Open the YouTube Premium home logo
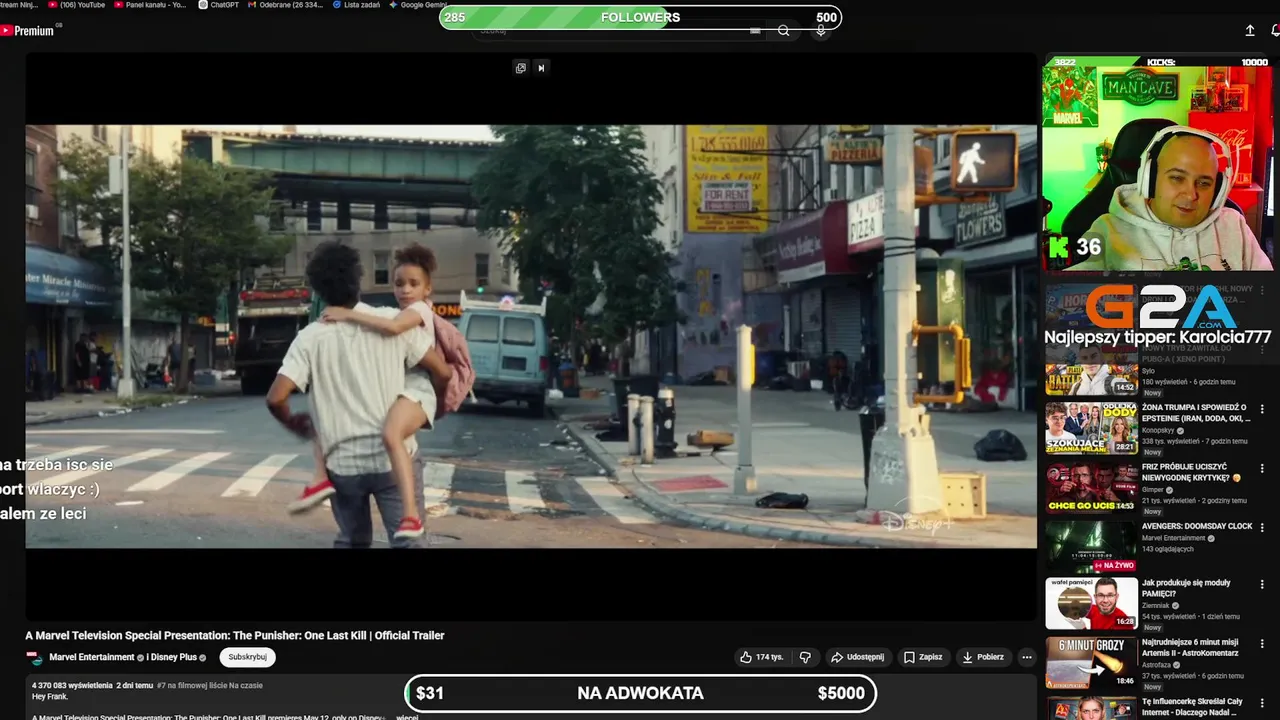 [x=28, y=31]
